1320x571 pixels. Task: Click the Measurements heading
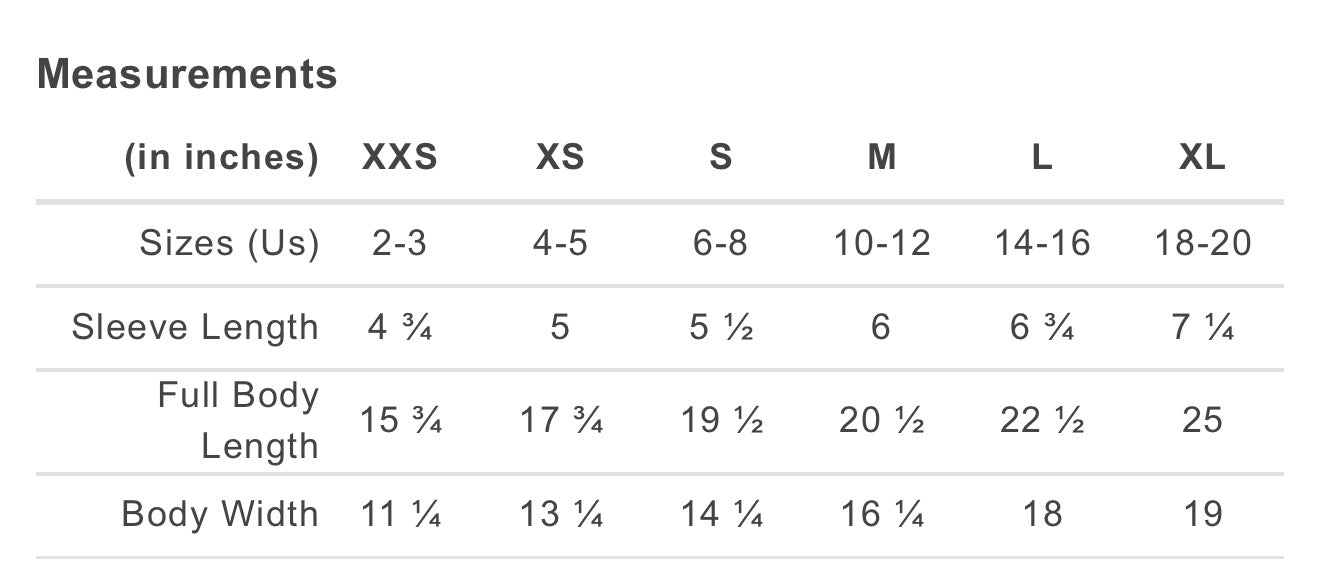(187, 75)
